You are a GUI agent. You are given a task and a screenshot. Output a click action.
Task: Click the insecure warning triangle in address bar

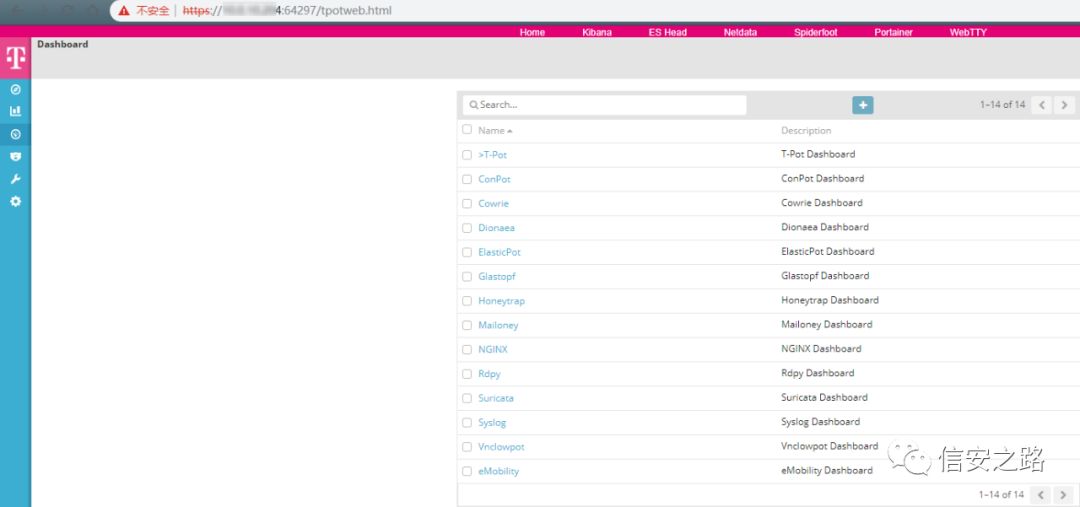(x=124, y=11)
